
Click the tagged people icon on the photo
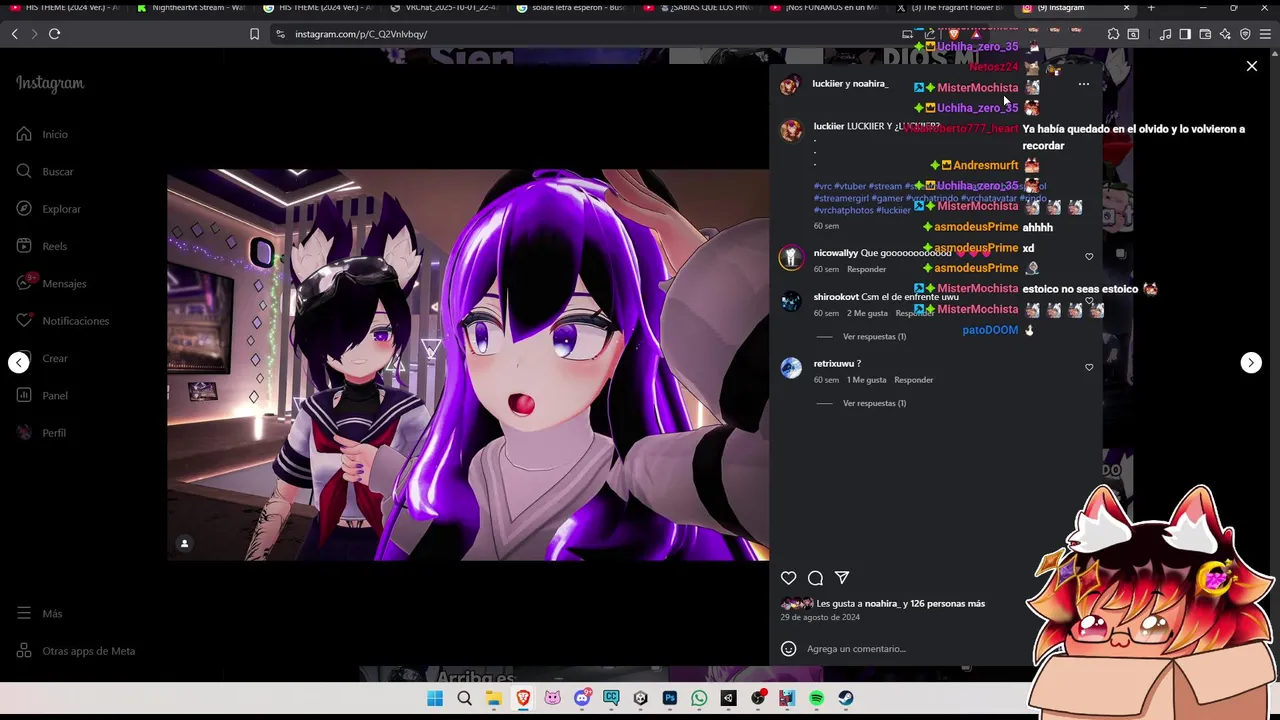pyautogui.click(x=184, y=543)
